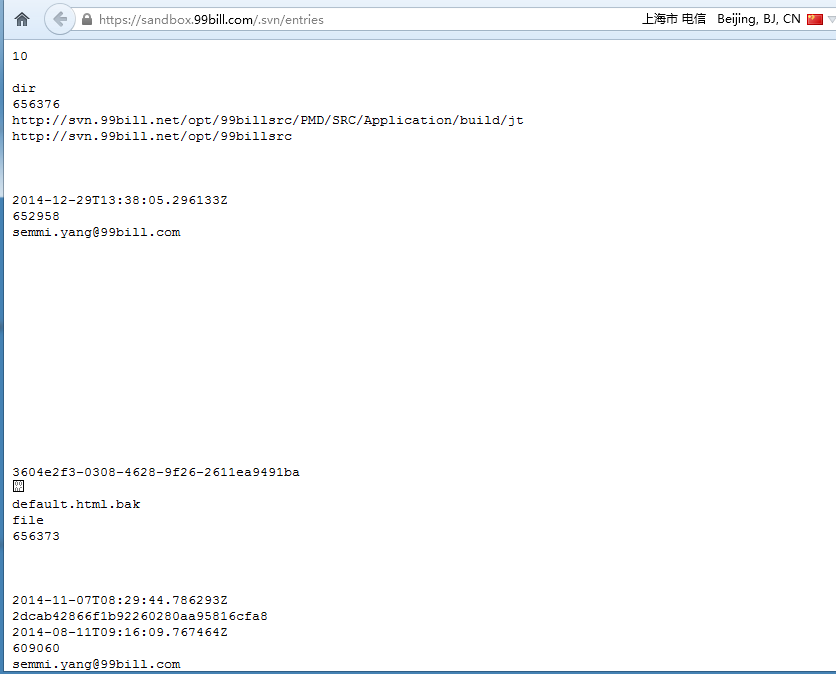
Task: Click the China flag icon
Action: [815, 20]
